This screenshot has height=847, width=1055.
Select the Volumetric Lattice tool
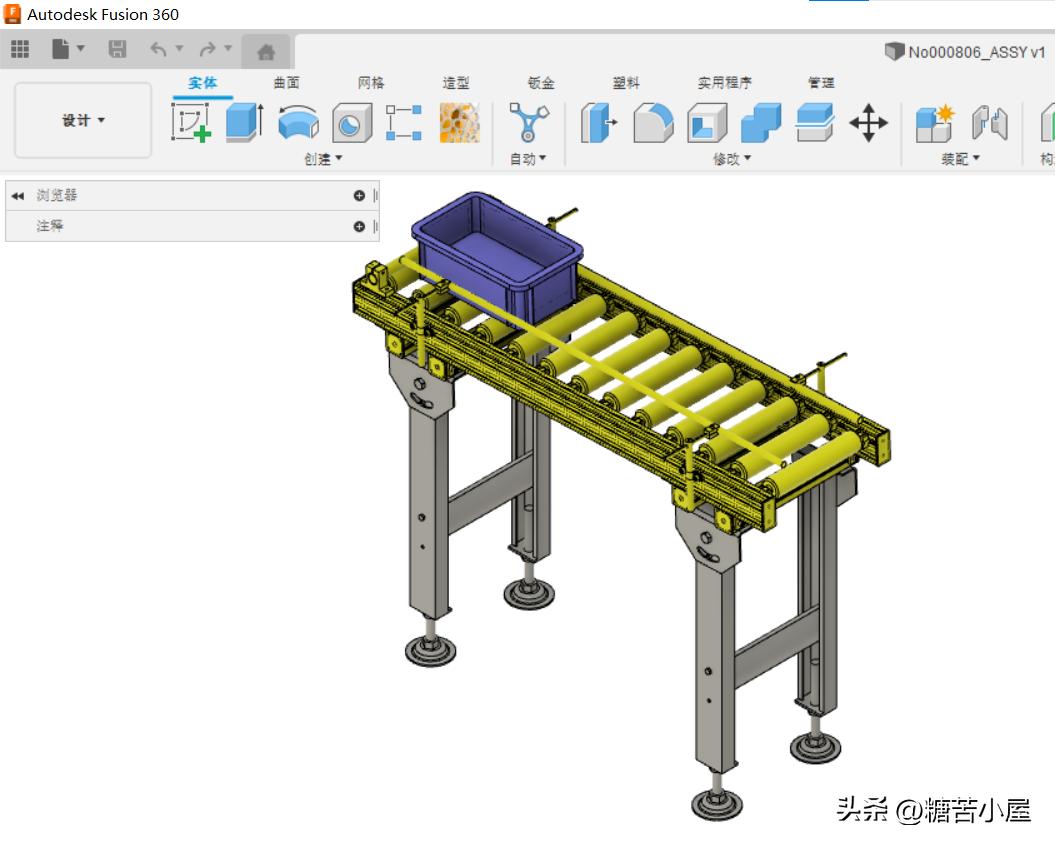(x=460, y=122)
